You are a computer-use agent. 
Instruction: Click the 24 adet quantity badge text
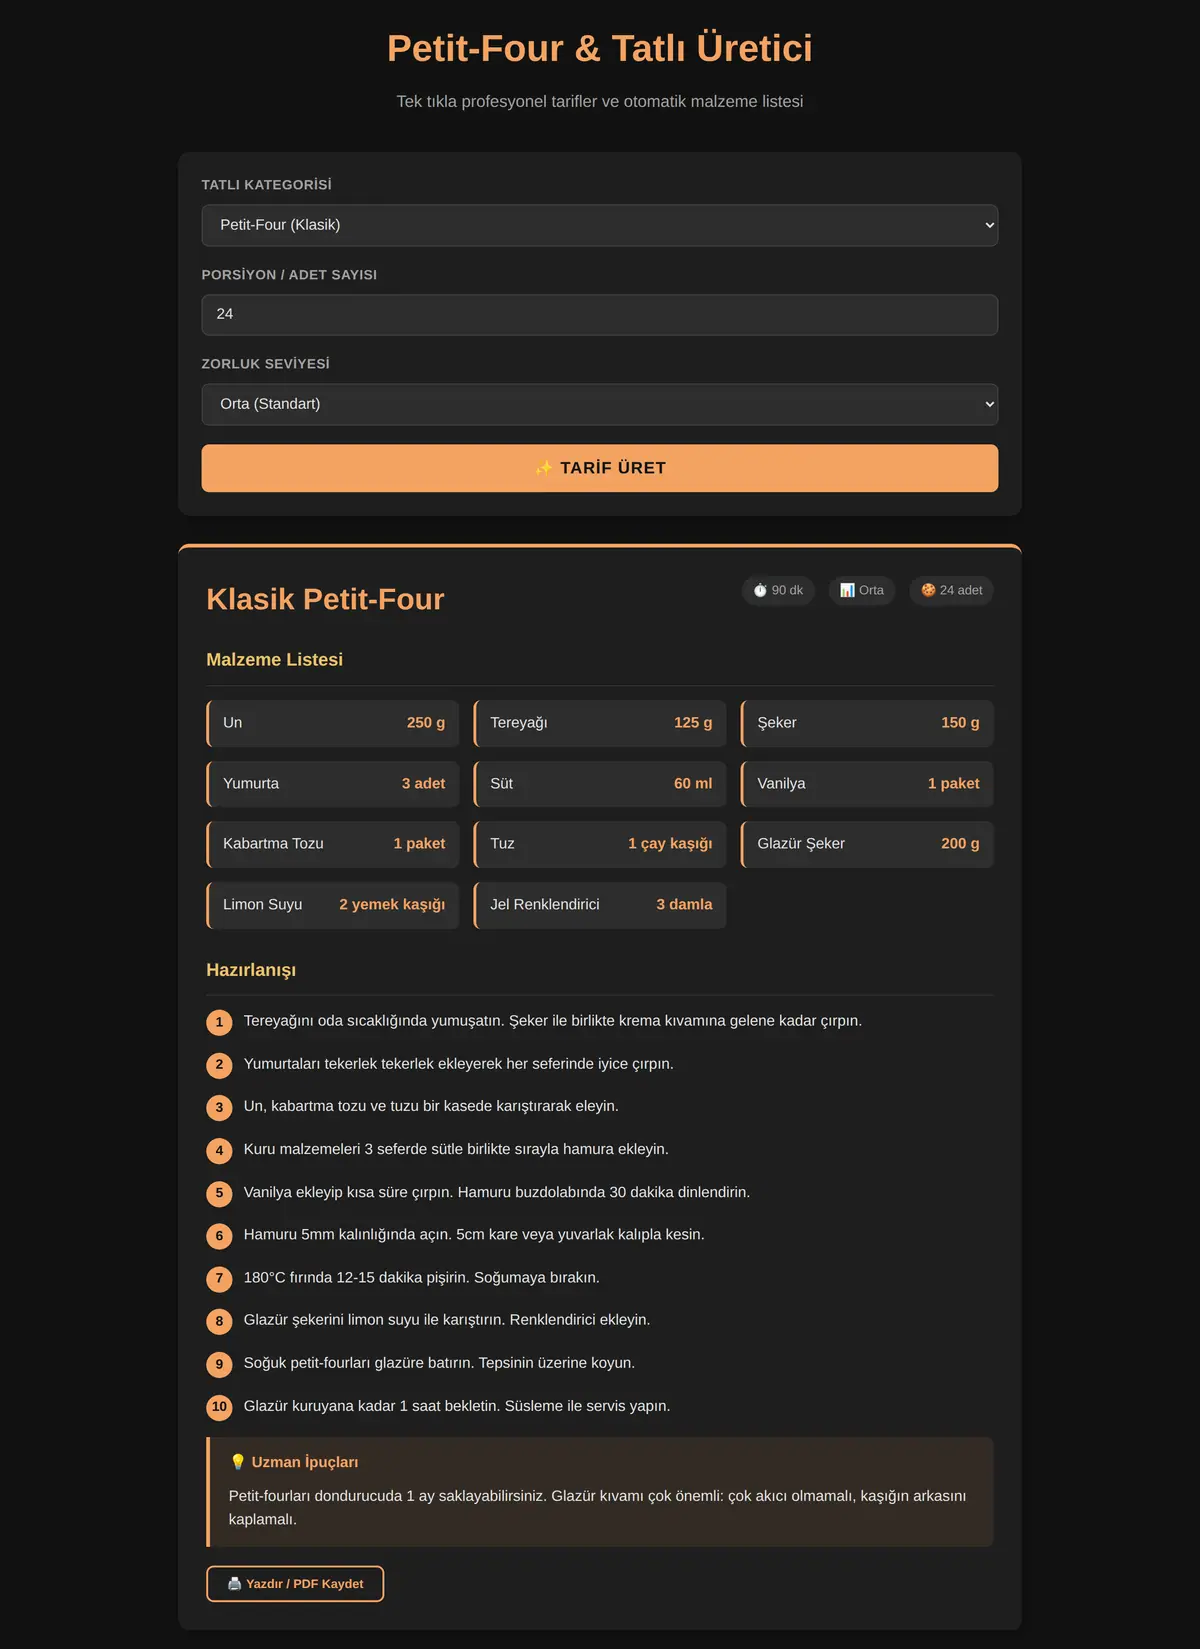click(x=961, y=590)
